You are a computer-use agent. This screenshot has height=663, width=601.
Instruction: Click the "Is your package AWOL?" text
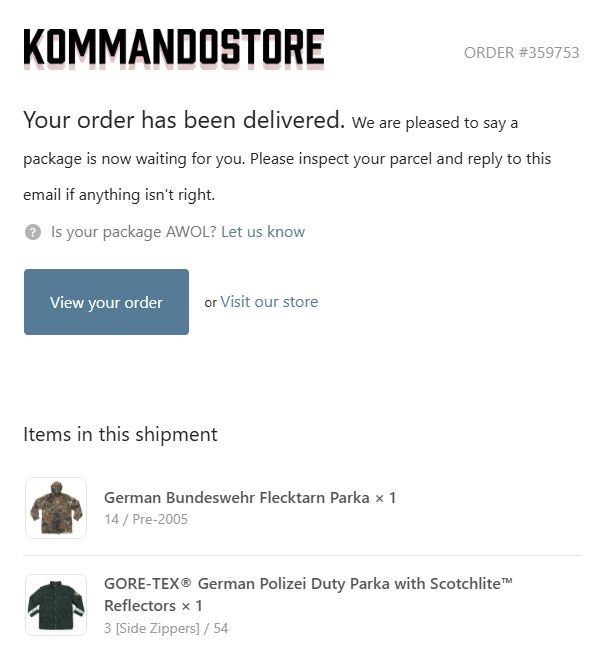134,232
